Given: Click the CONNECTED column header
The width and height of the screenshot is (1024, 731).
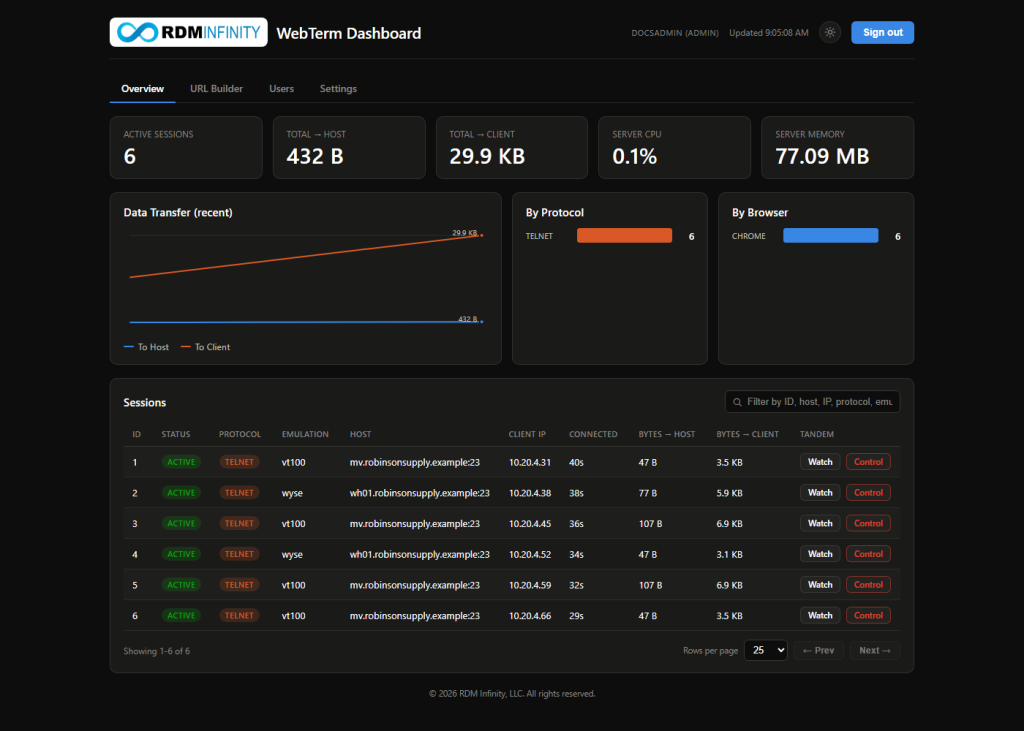Looking at the screenshot, I should coord(593,434).
